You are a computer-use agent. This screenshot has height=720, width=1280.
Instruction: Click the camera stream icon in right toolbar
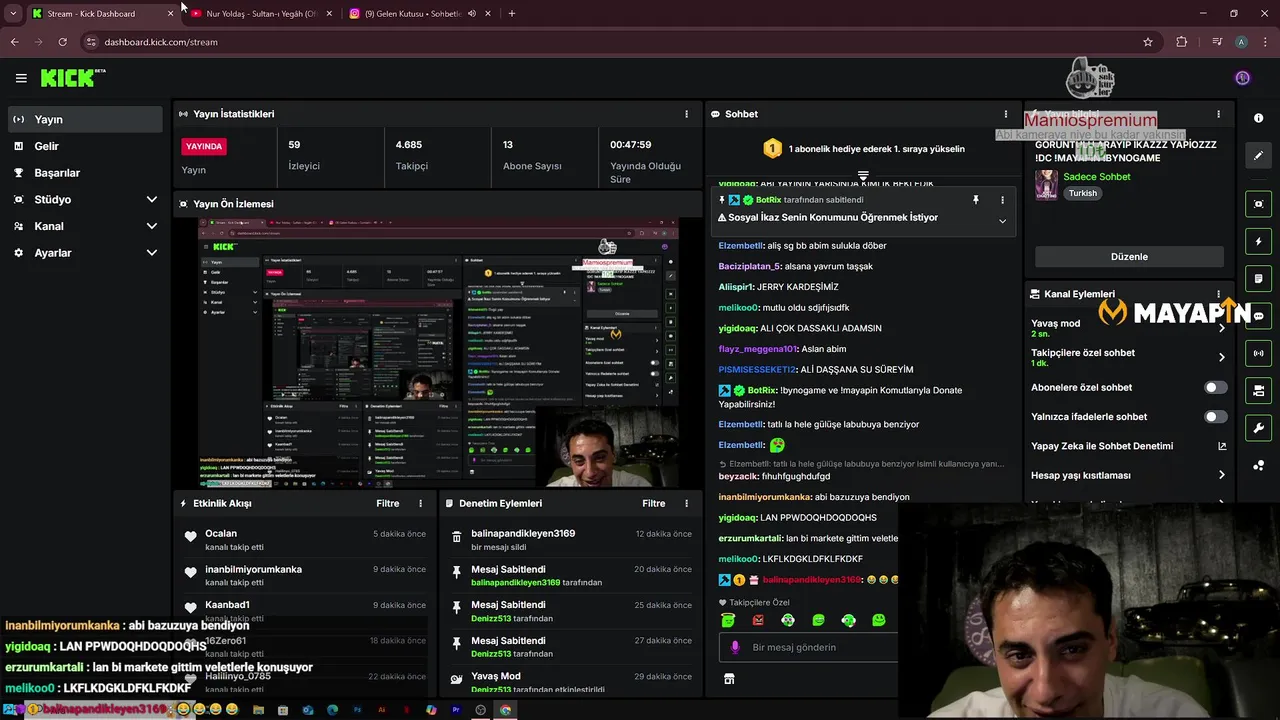pos(1258,390)
